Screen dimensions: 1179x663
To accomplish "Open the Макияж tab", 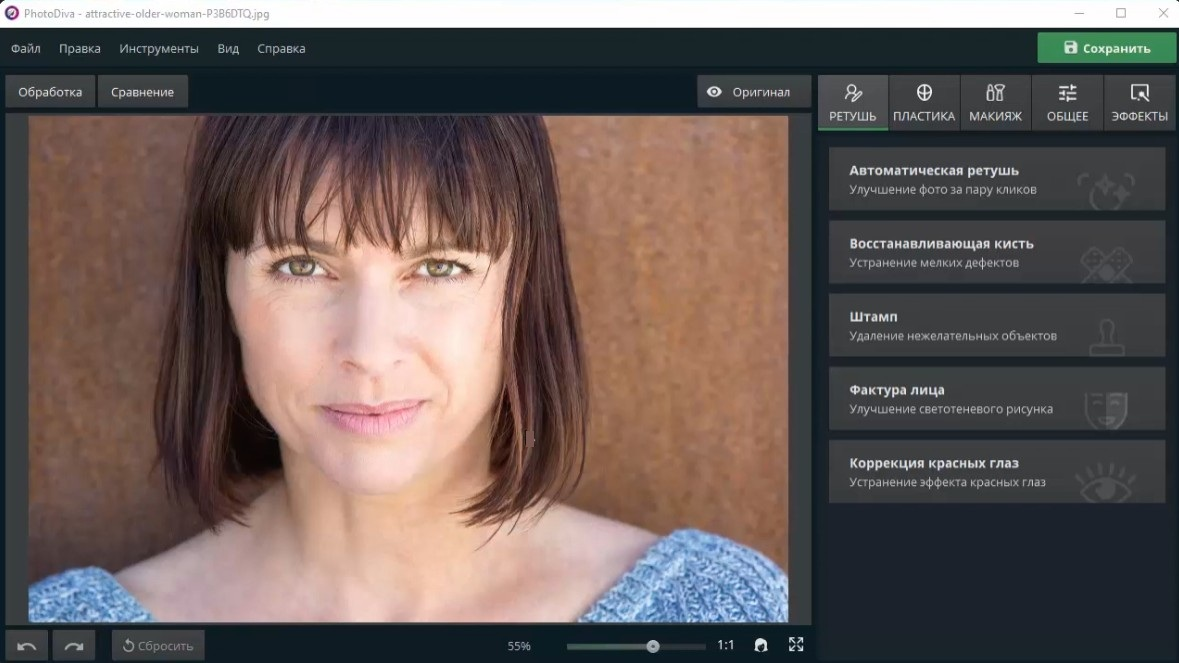I will 996,103.
